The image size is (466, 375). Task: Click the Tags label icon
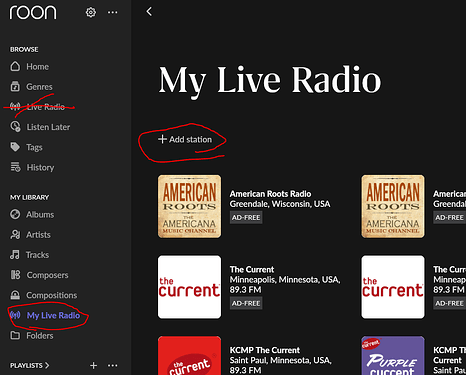15,147
